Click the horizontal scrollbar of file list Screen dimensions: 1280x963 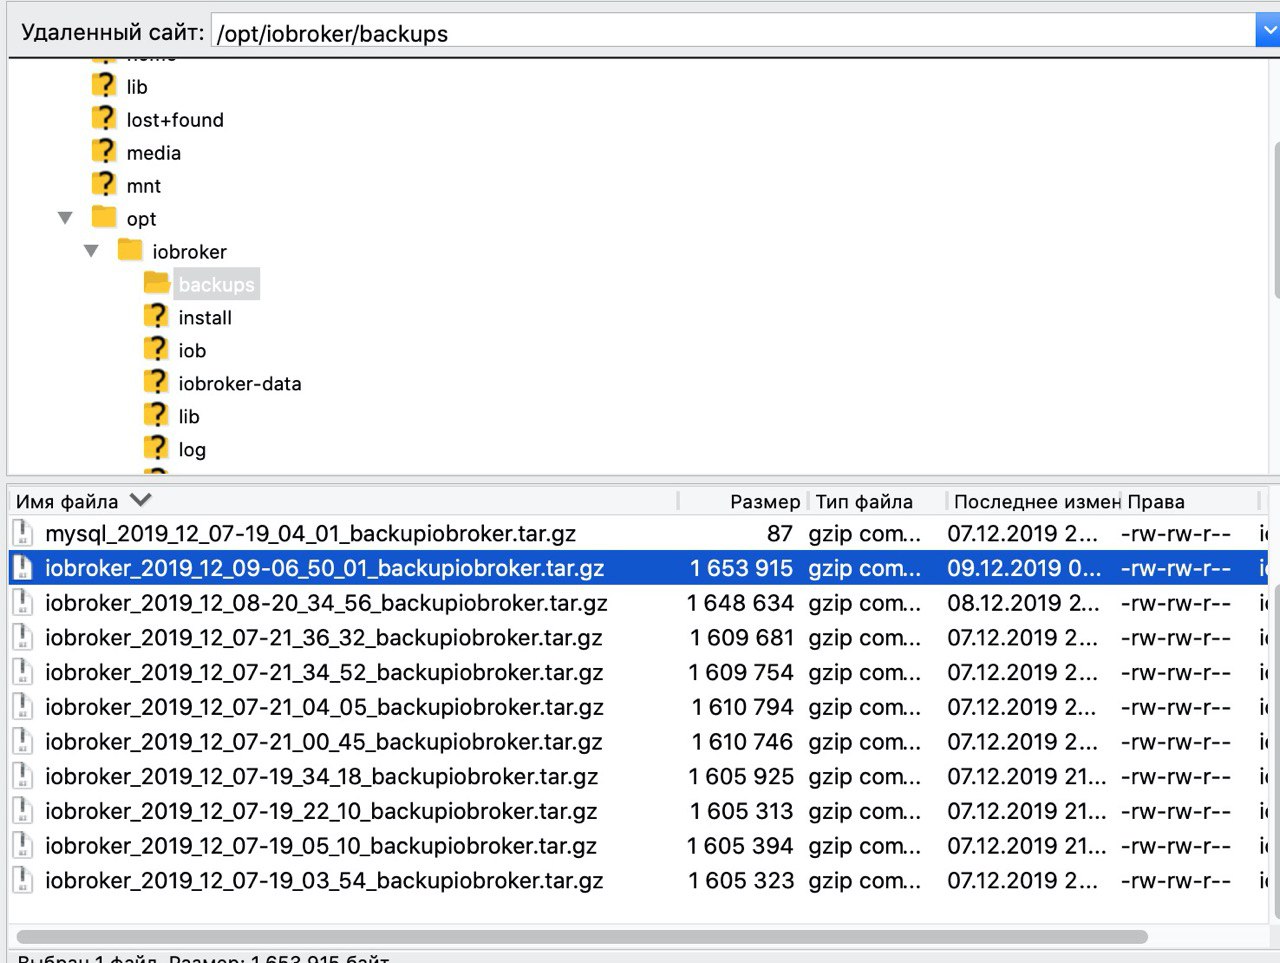pos(582,937)
